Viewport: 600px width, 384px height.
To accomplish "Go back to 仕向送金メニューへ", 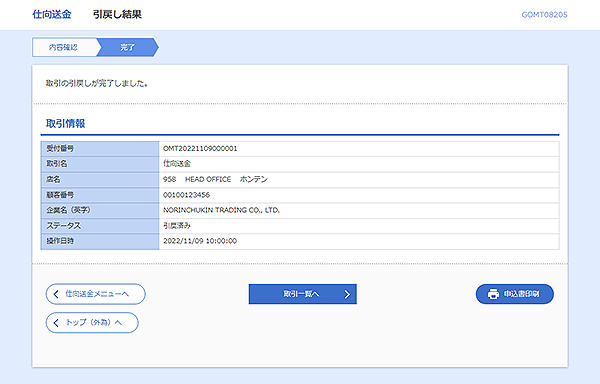I will pos(96,294).
